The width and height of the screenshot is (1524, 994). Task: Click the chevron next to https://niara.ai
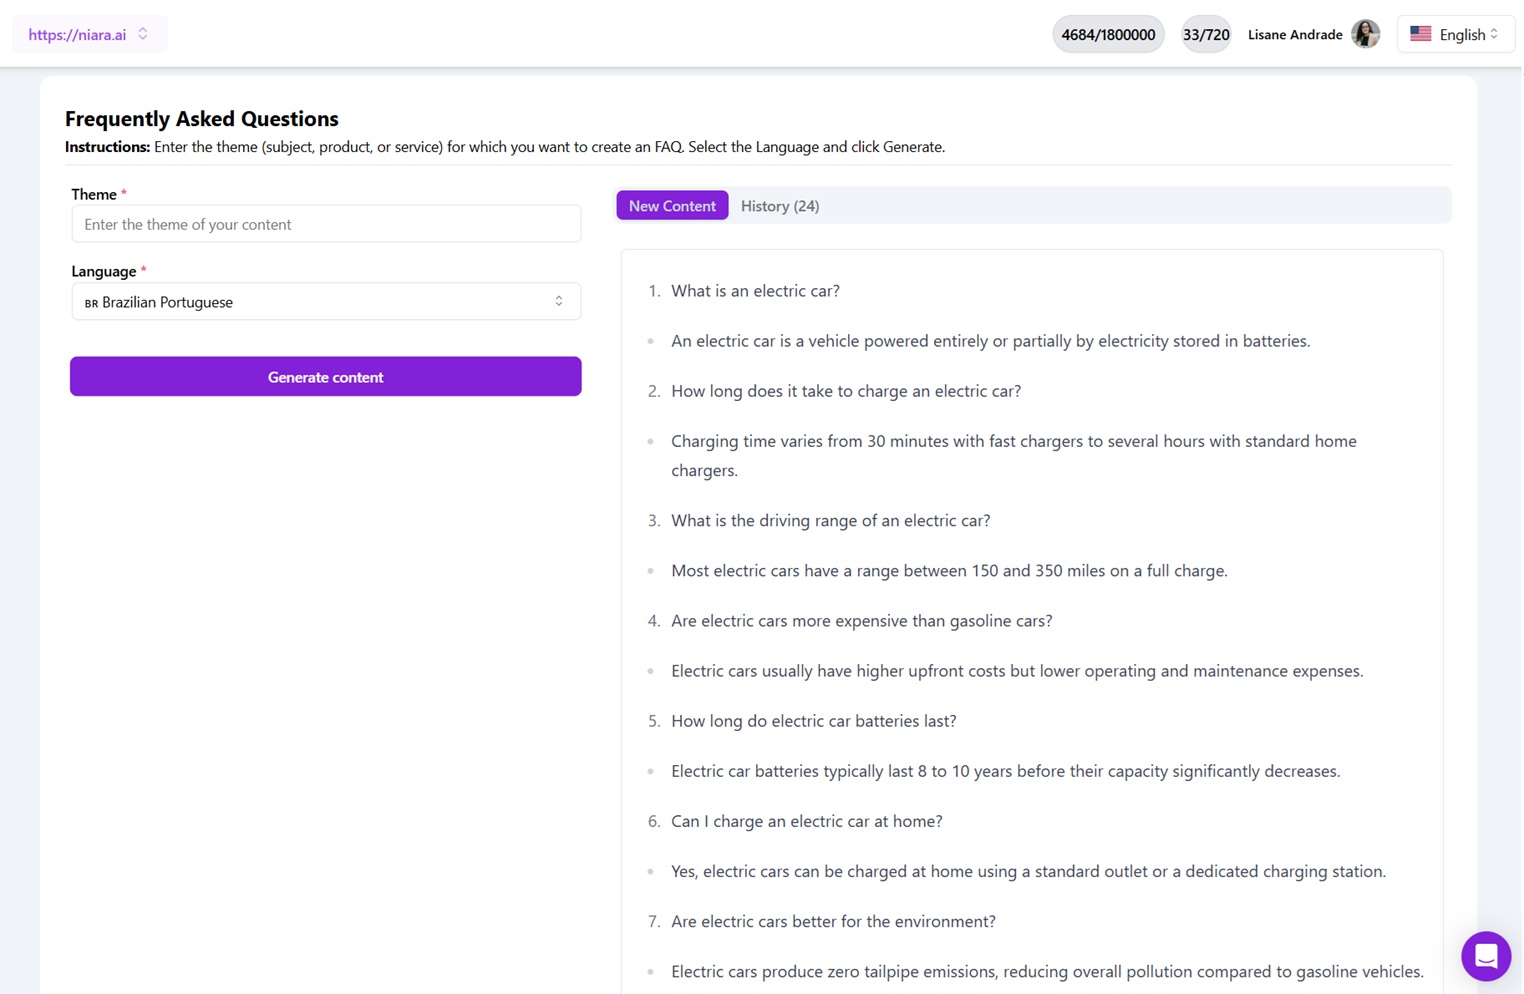click(142, 33)
